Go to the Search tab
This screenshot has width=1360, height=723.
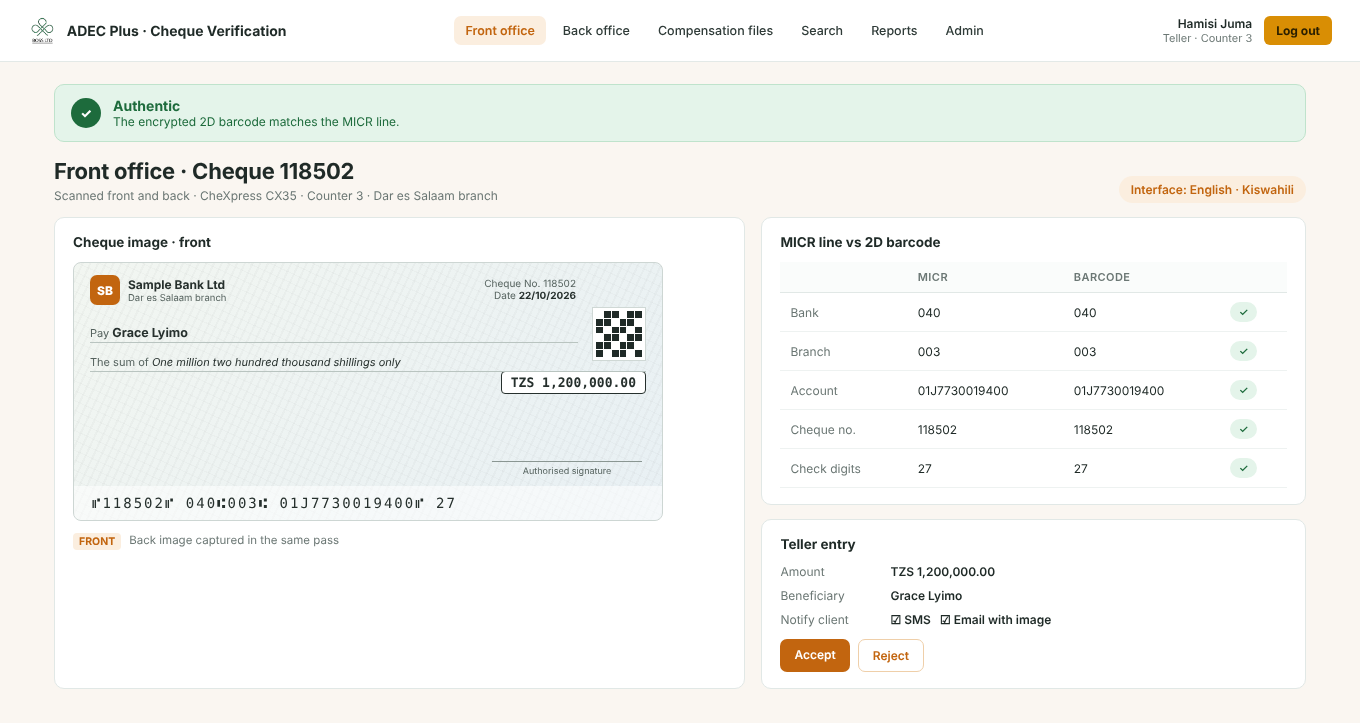(822, 31)
